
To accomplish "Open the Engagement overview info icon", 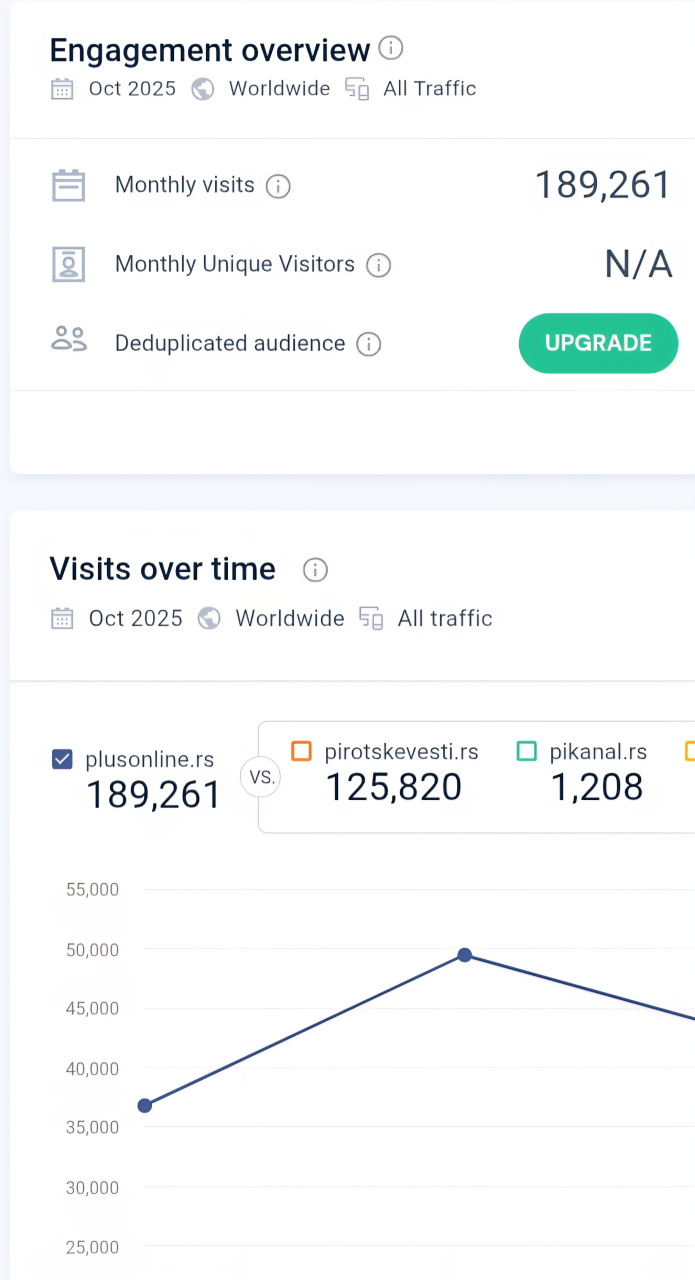I will coord(391,48).
